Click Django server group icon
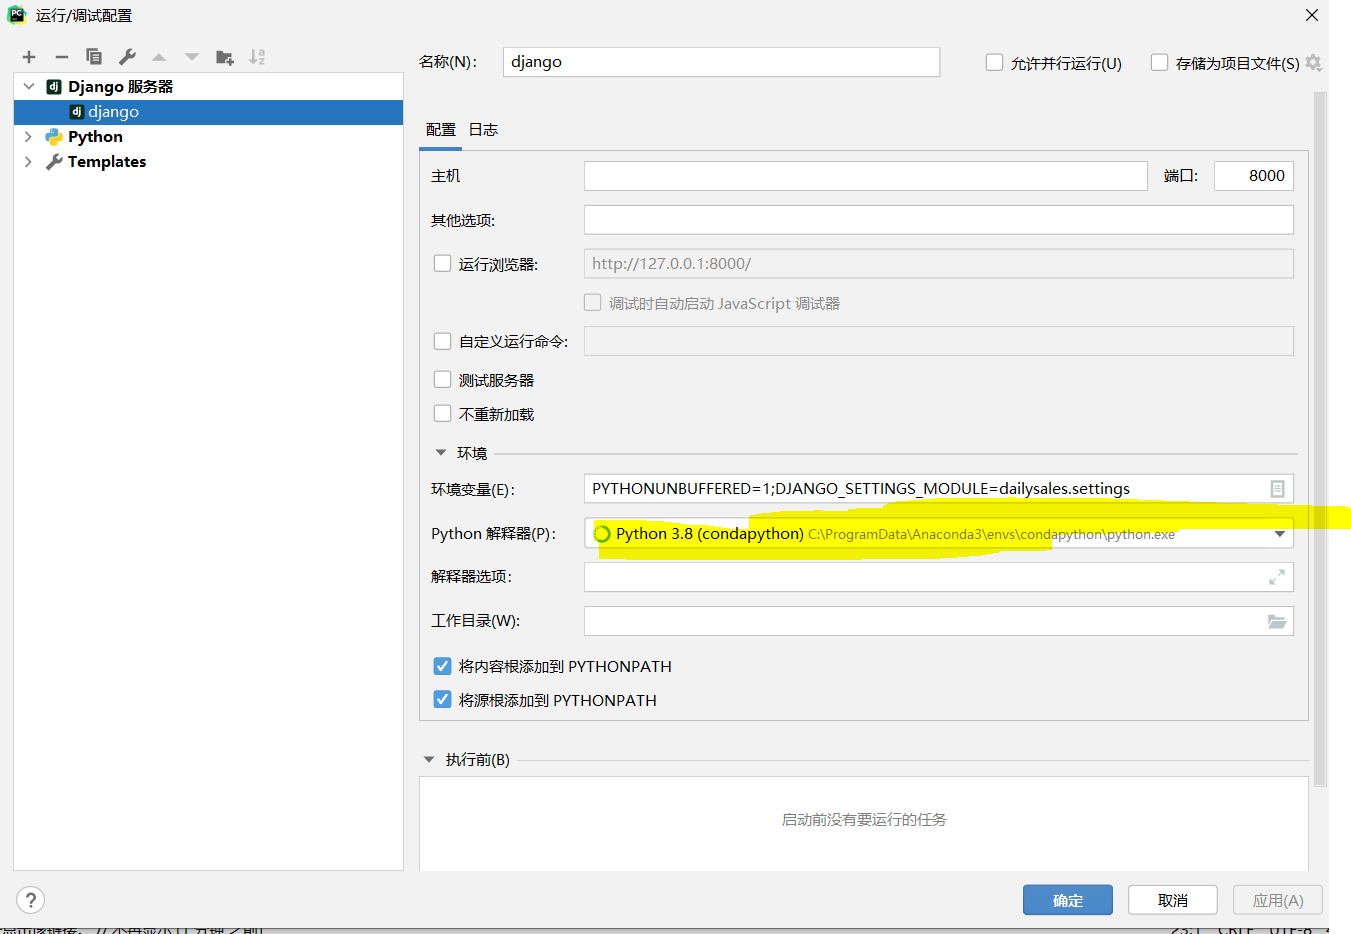Image resolution: width=1351 pixels, height=934 pixels. [x=54, y=87]
